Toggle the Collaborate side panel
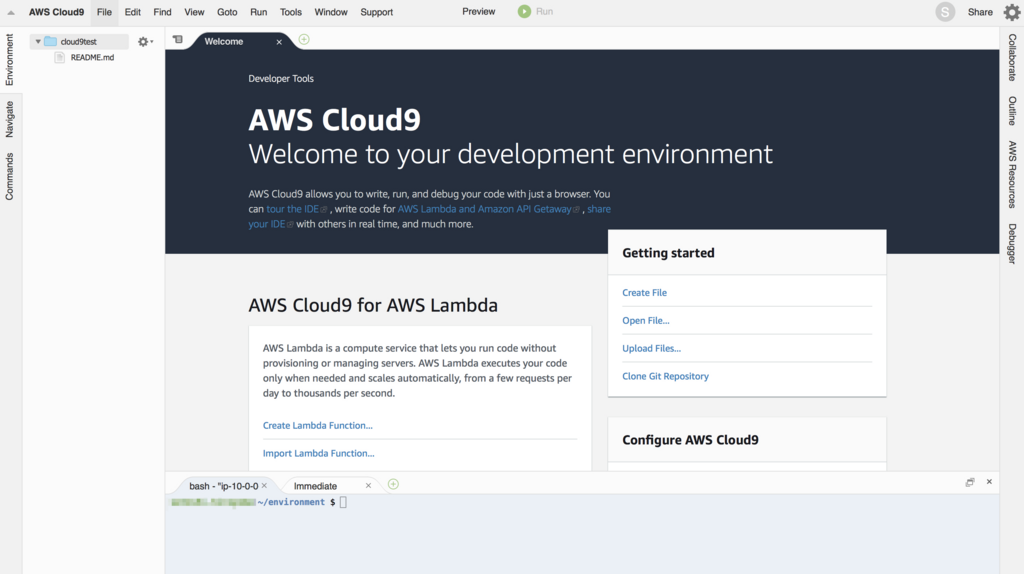 tap(1012, 57)
